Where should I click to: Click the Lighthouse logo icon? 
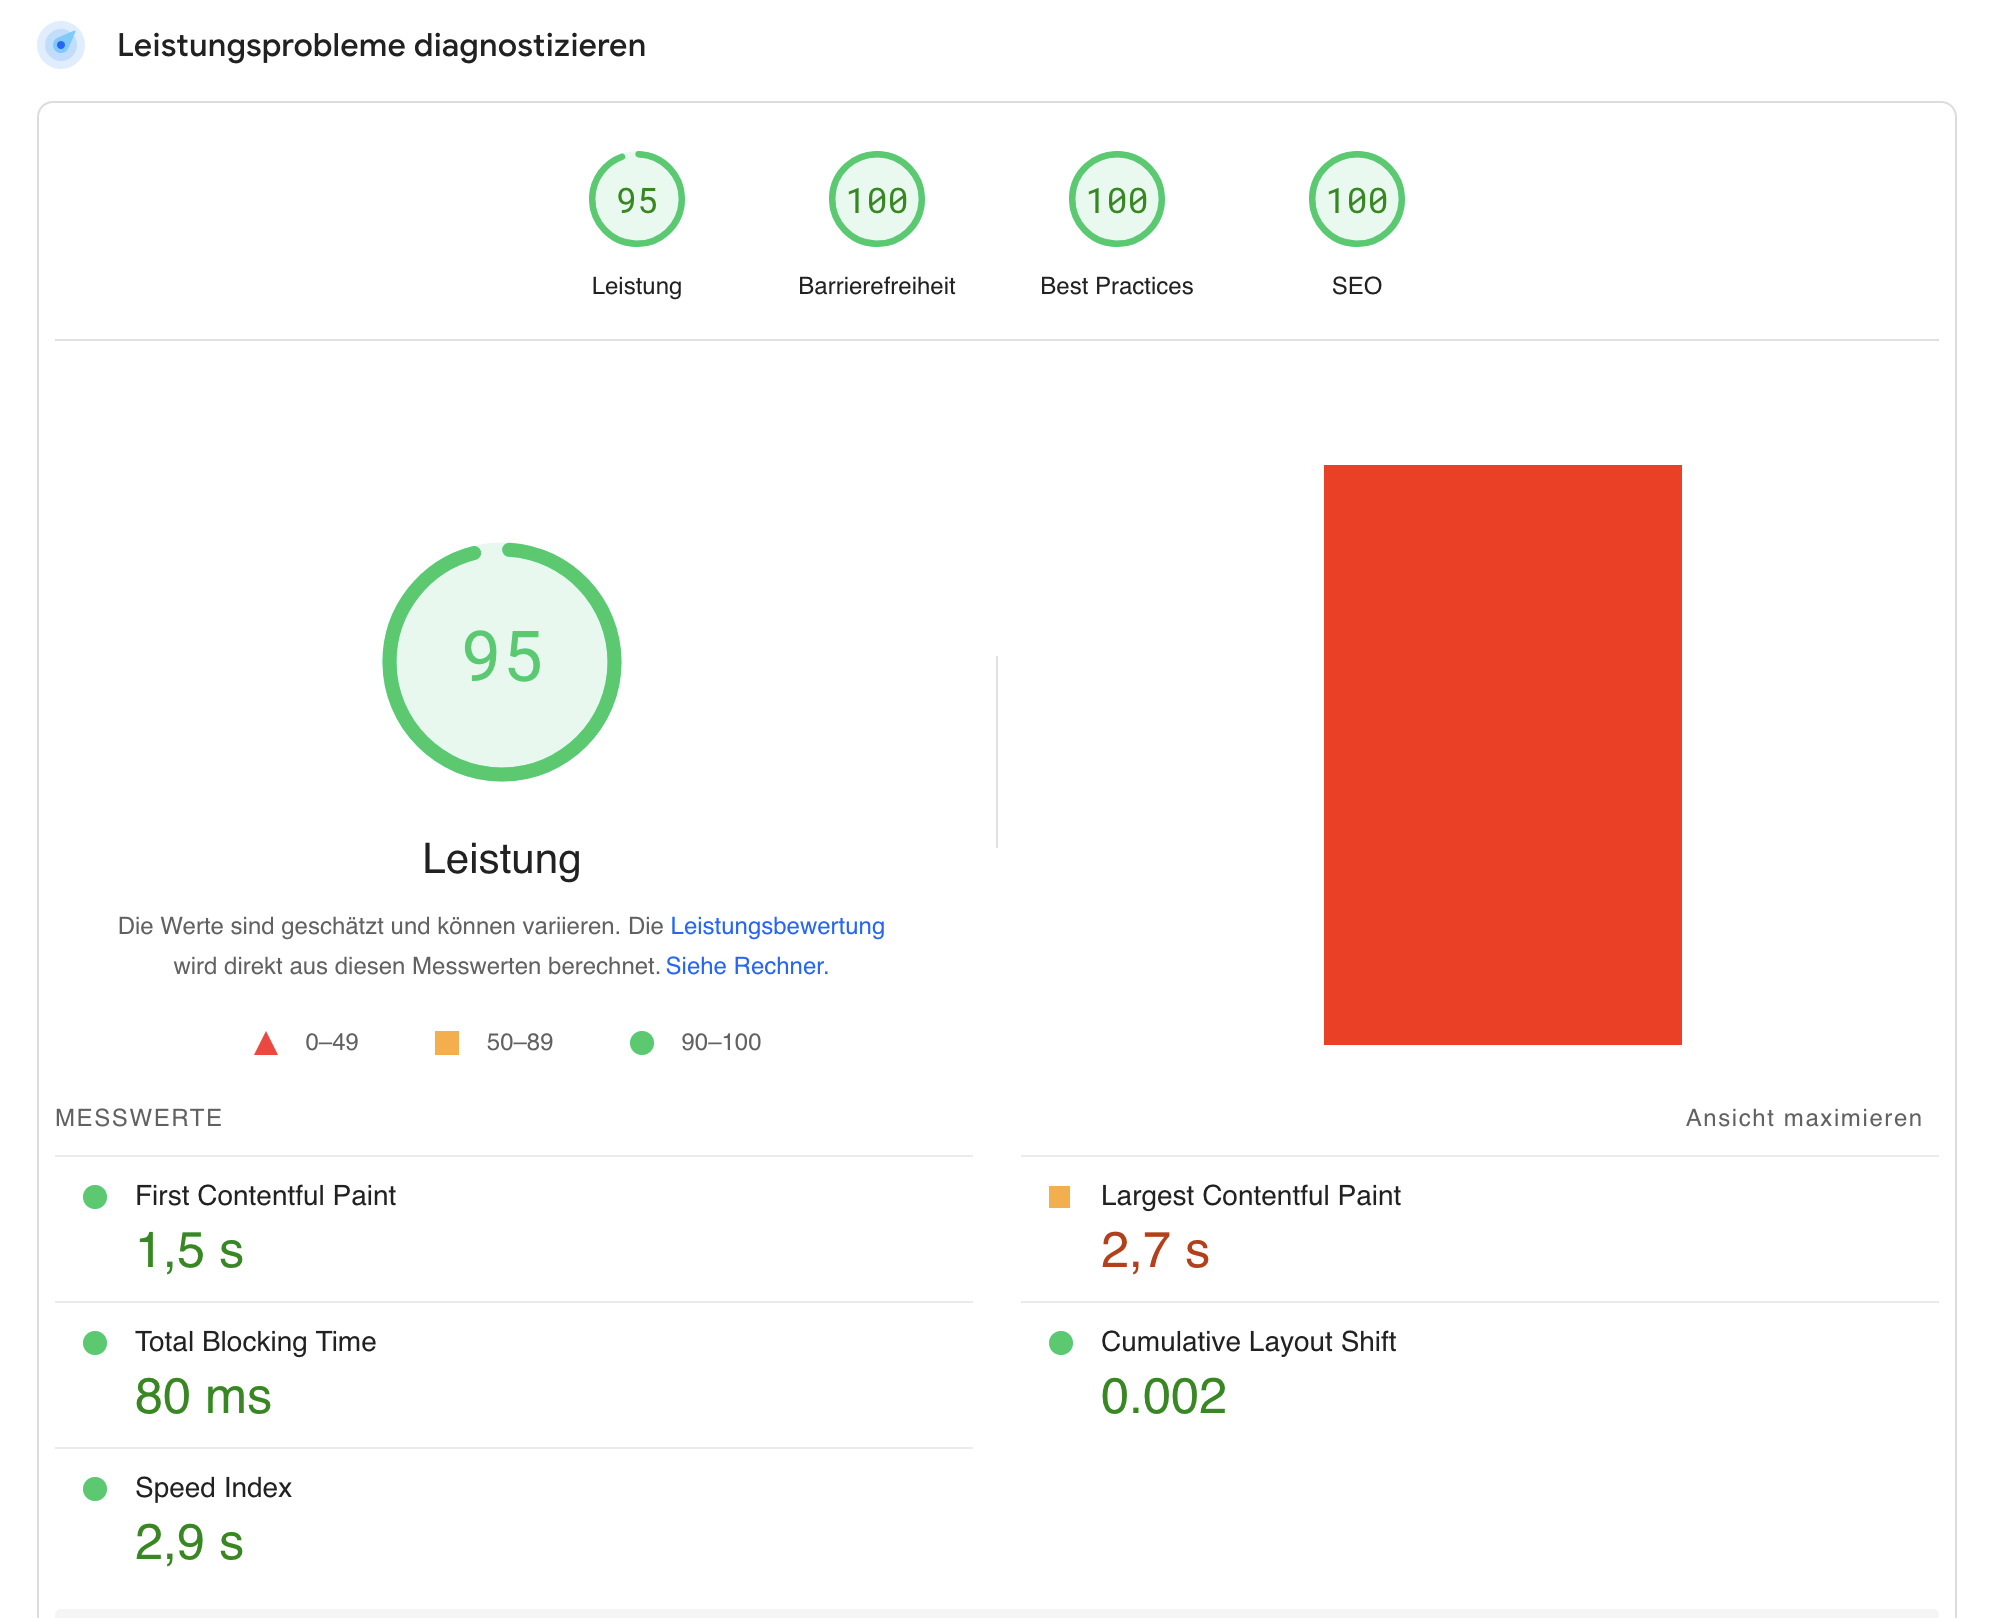click(62, 45)
